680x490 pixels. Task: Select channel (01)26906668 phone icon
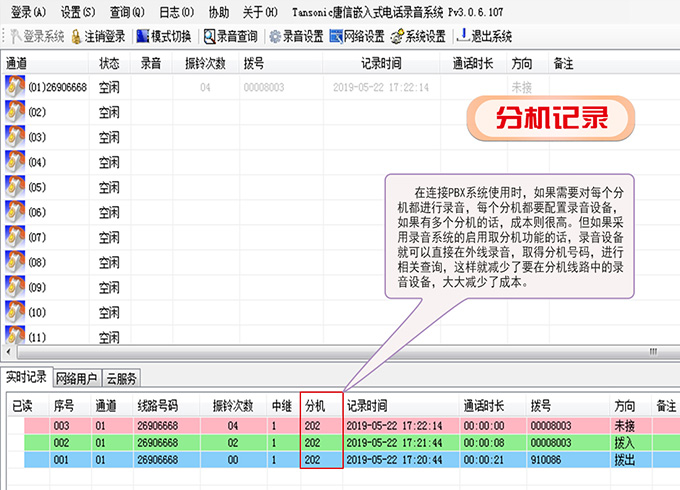15,87
